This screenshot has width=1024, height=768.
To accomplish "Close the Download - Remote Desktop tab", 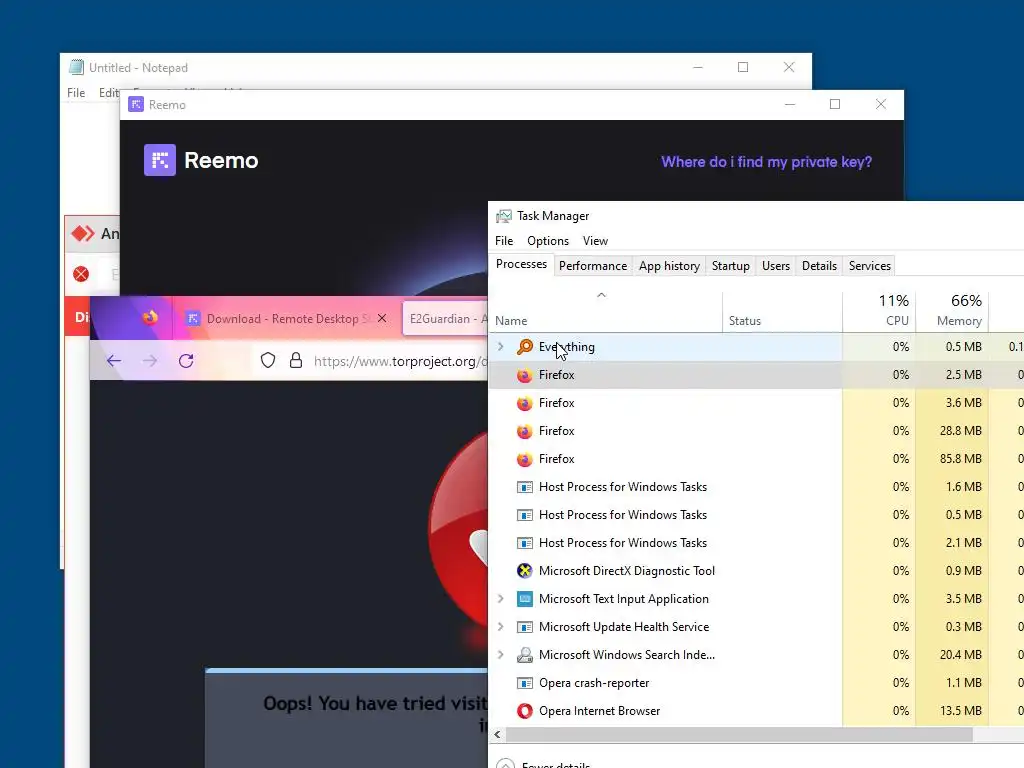I will point(382,318).
